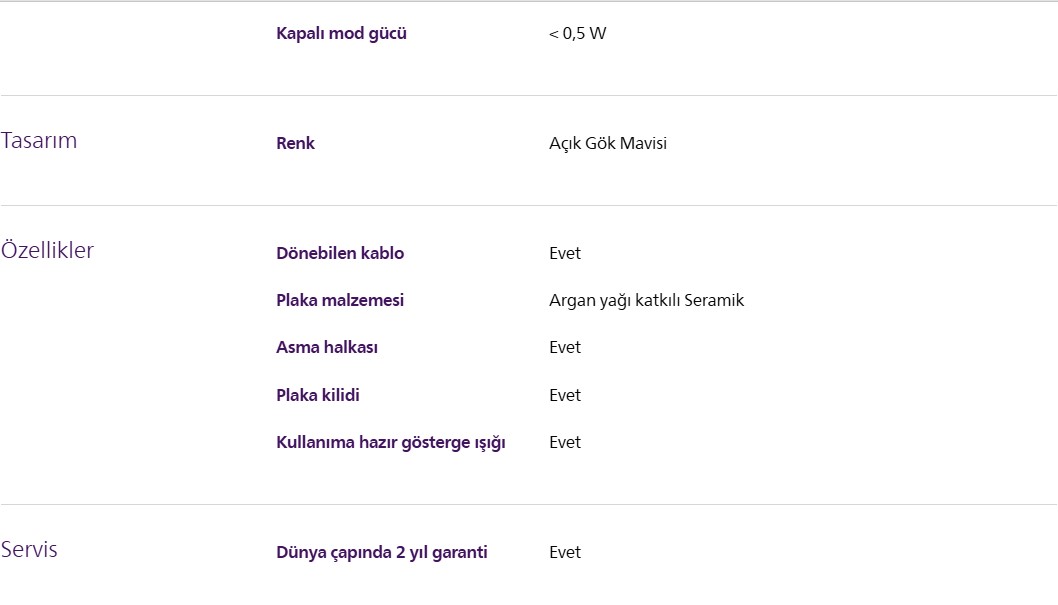This screenshot has width=1058, height=605.
Task: Click the Renk specification label
Action: (295, 143)
